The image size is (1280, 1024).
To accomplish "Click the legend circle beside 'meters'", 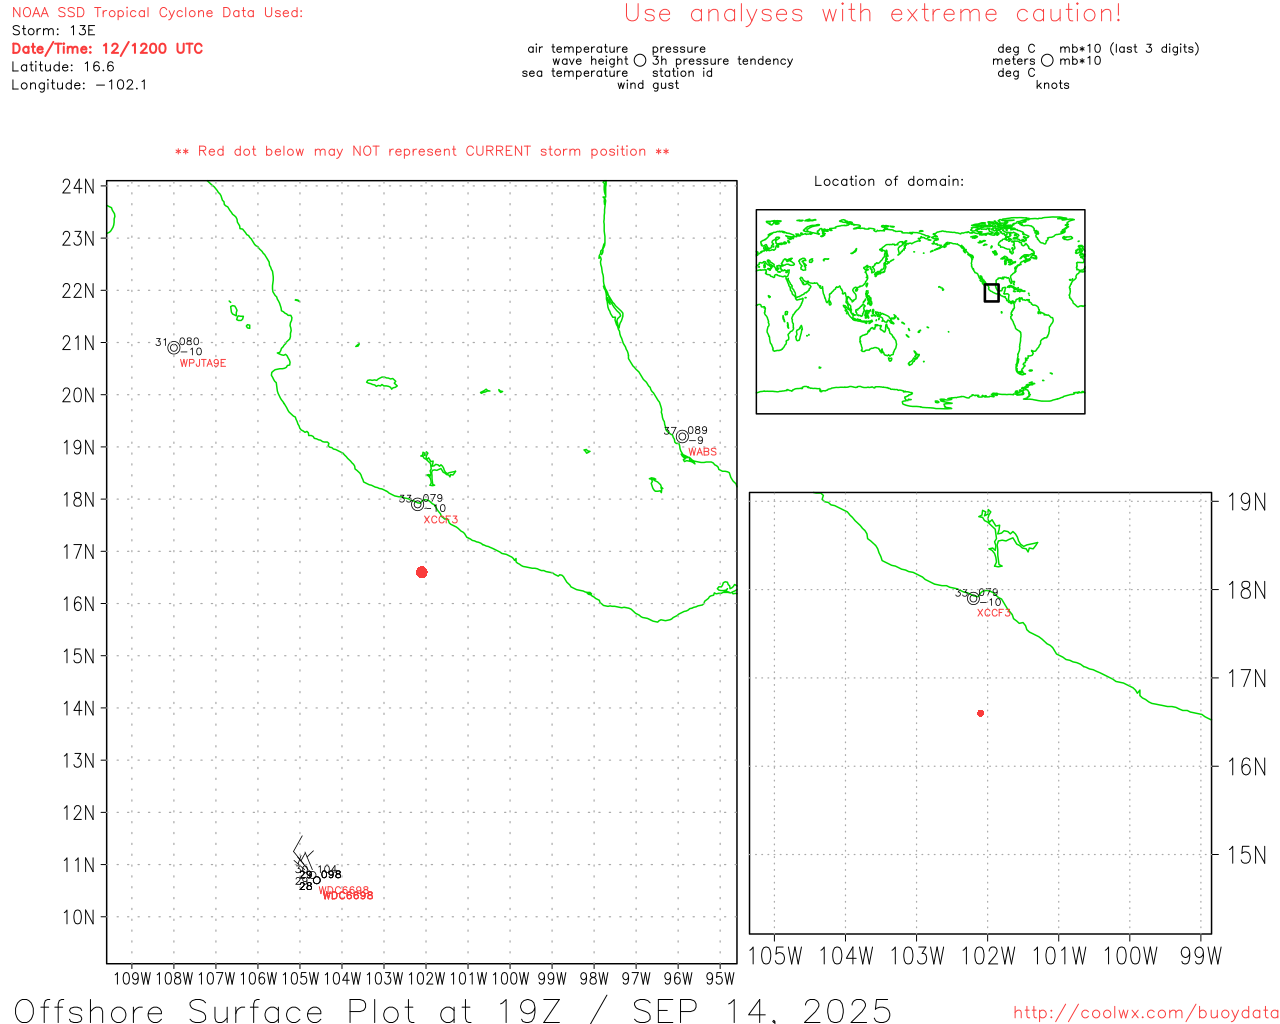I will (x=1047, y=60).
